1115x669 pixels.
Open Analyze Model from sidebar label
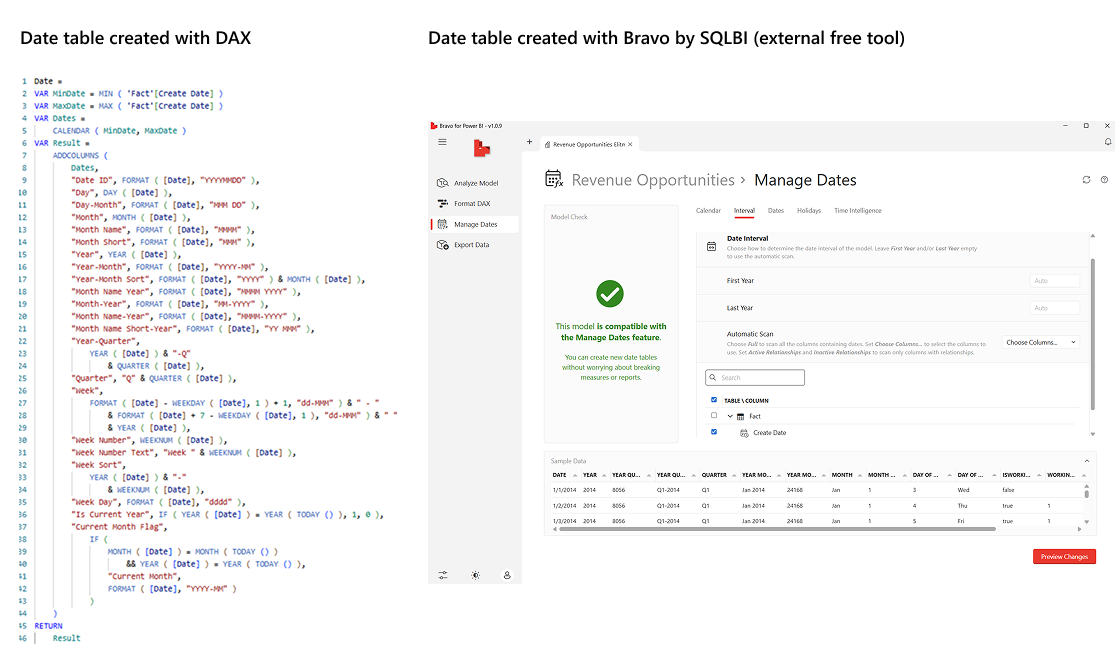476,183
